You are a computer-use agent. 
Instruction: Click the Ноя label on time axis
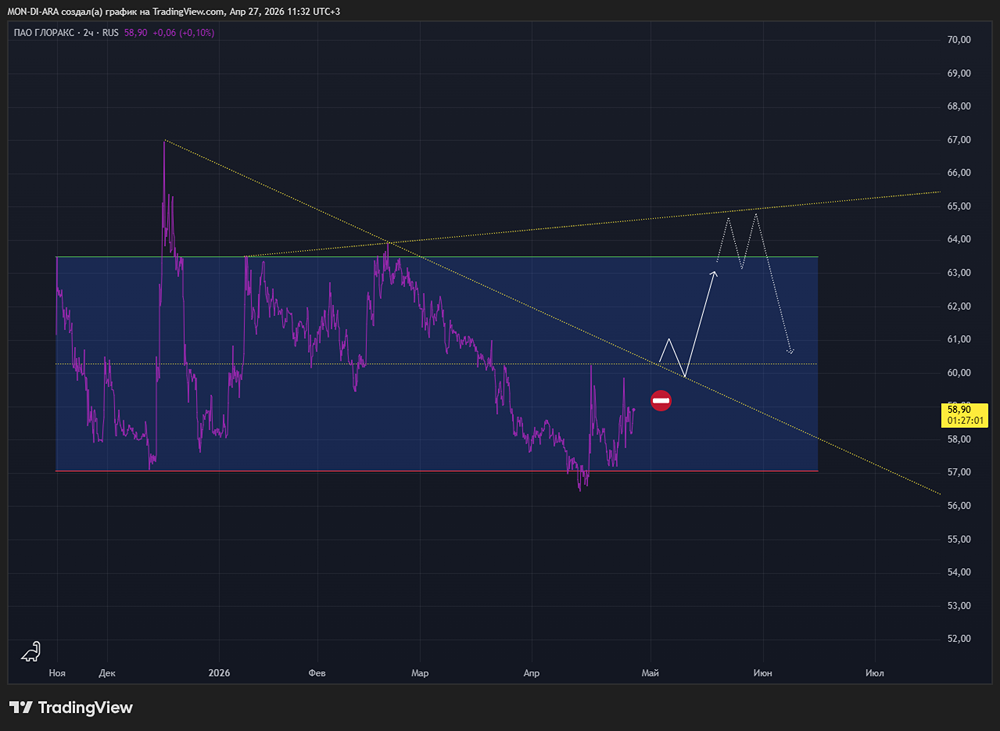57,673
